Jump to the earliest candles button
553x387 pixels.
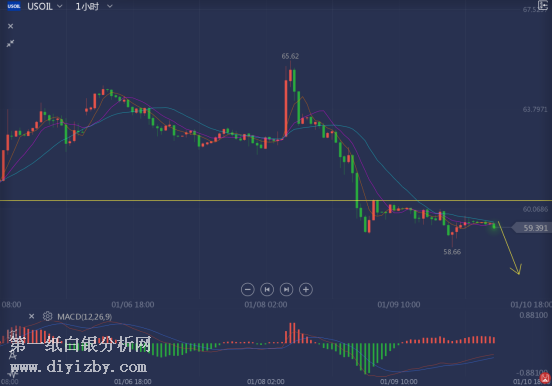267,290
